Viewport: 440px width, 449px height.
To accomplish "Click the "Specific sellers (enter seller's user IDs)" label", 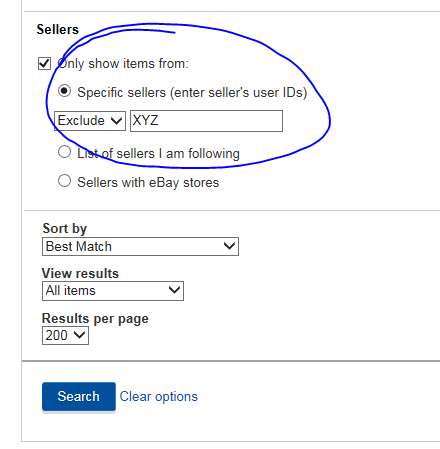I will (192, 92).
